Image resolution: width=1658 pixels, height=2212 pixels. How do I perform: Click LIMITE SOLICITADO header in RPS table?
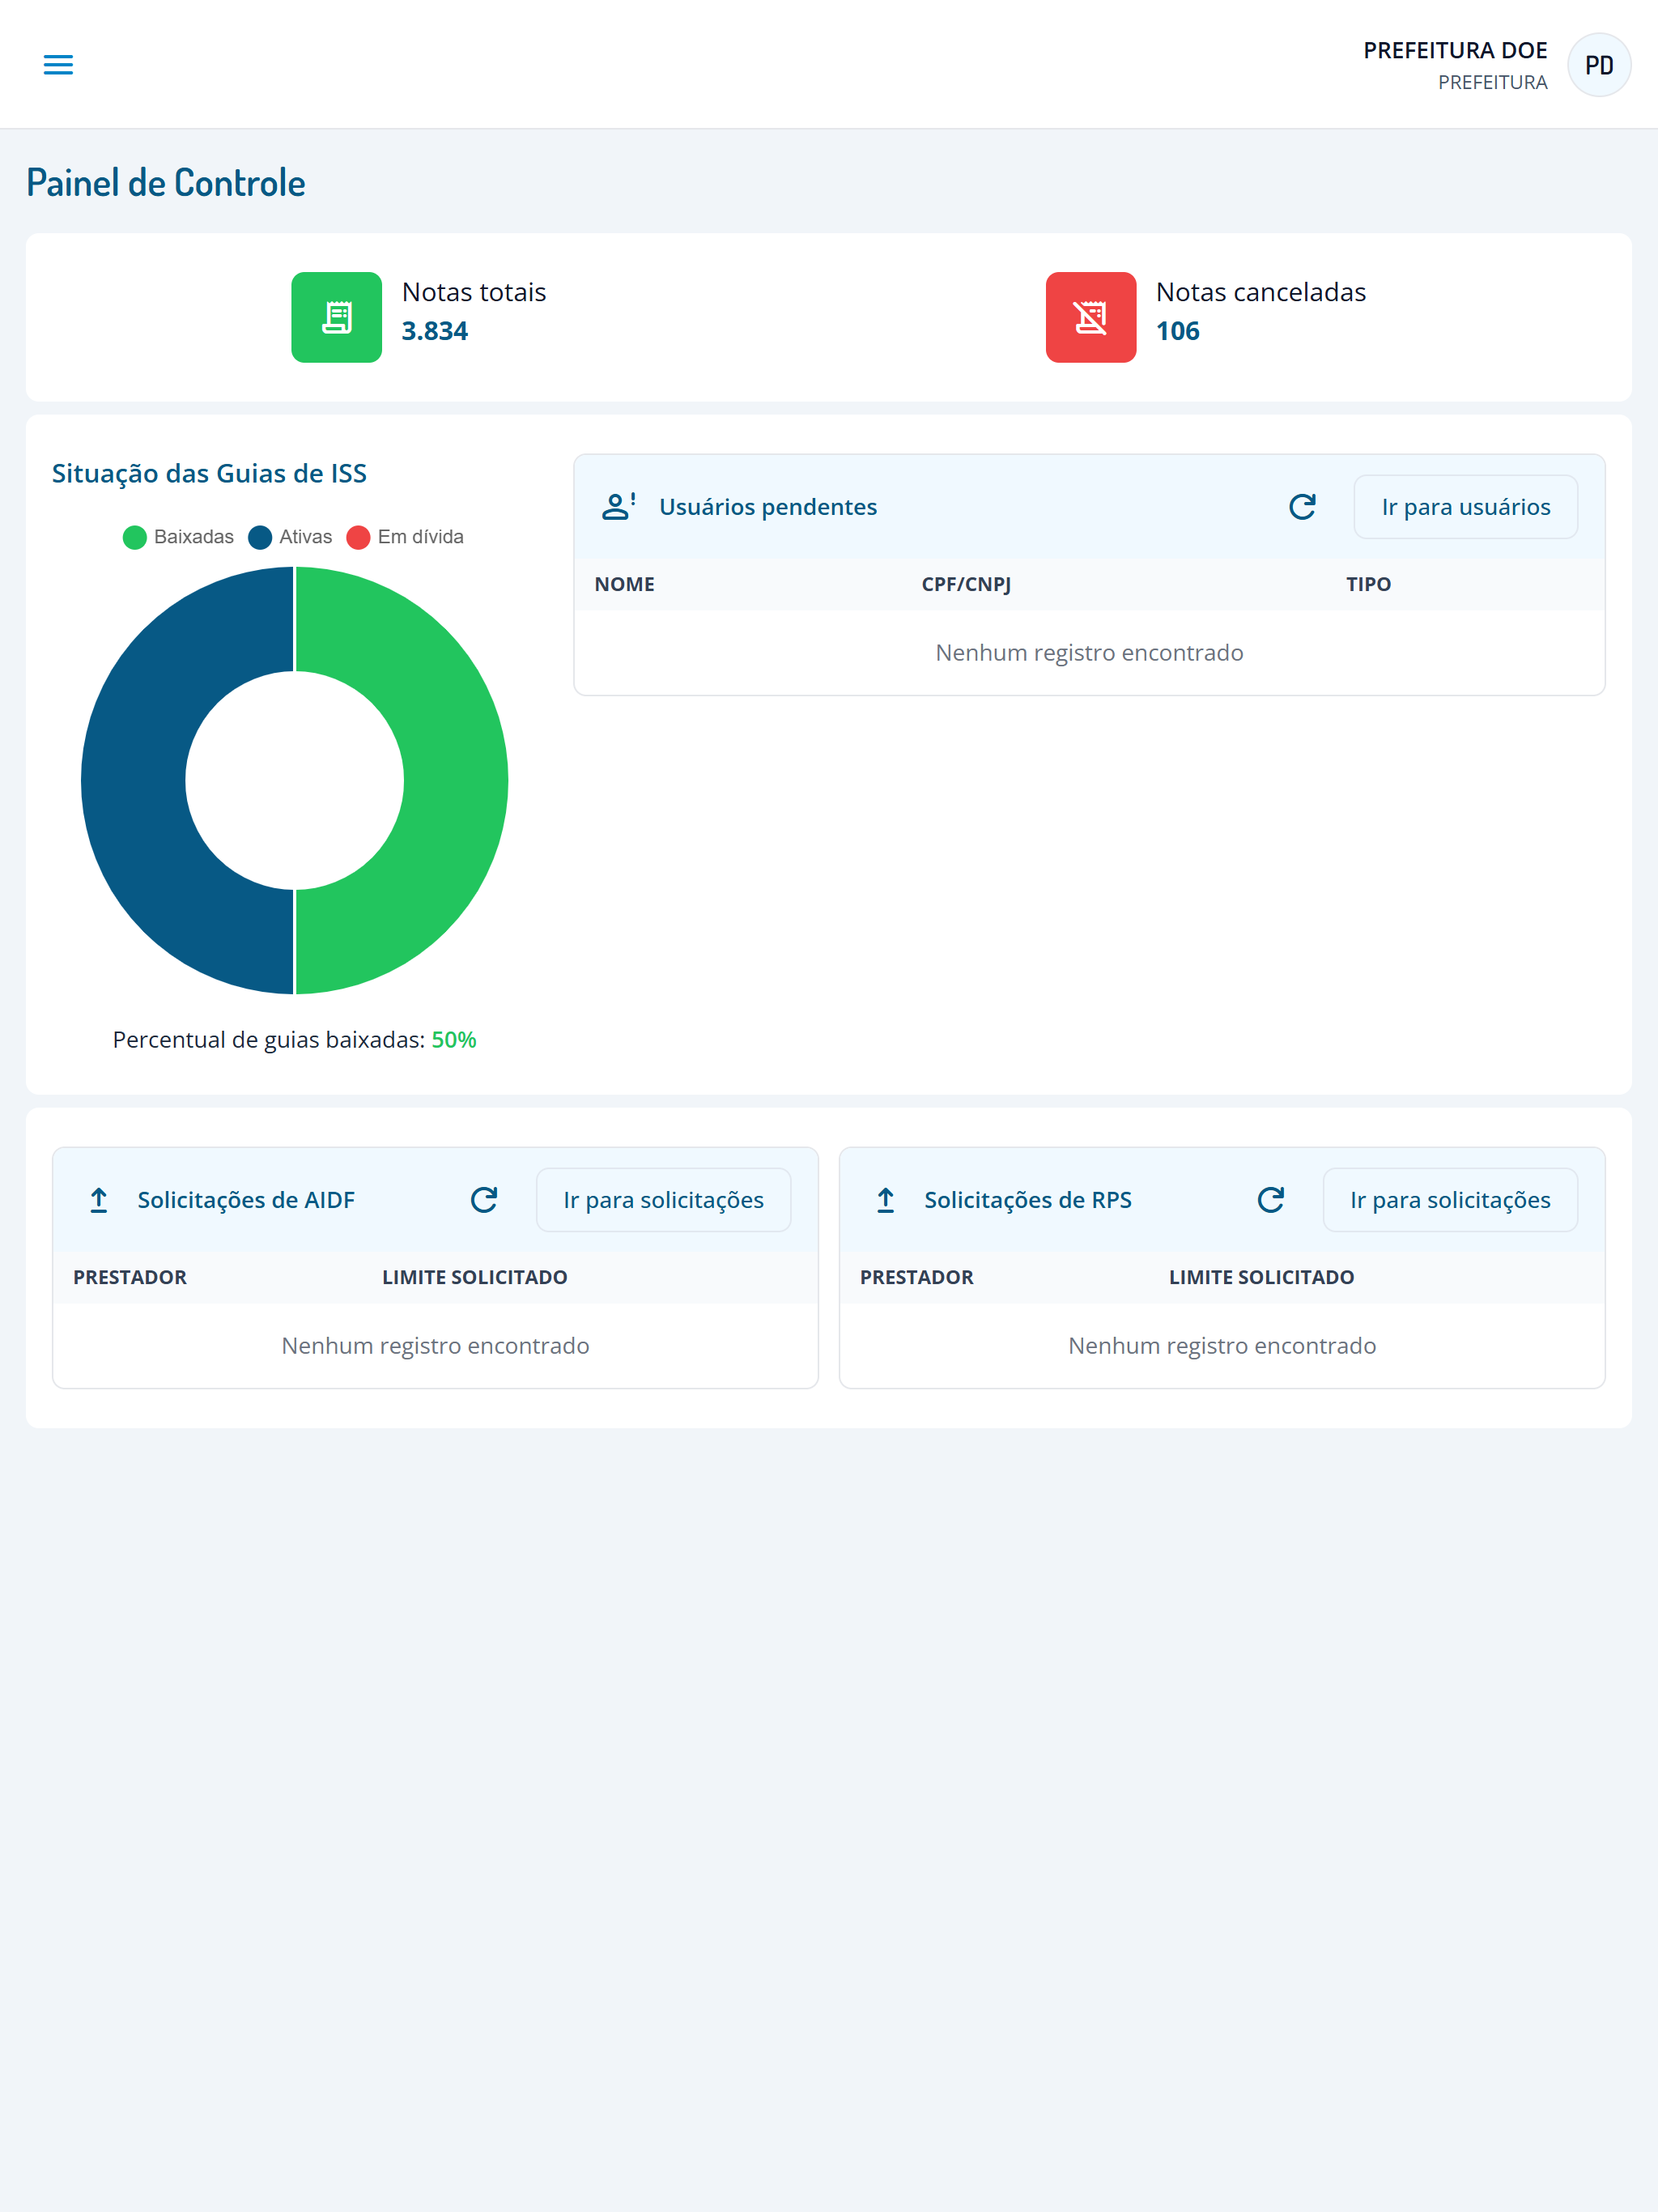point(1261,1277)
